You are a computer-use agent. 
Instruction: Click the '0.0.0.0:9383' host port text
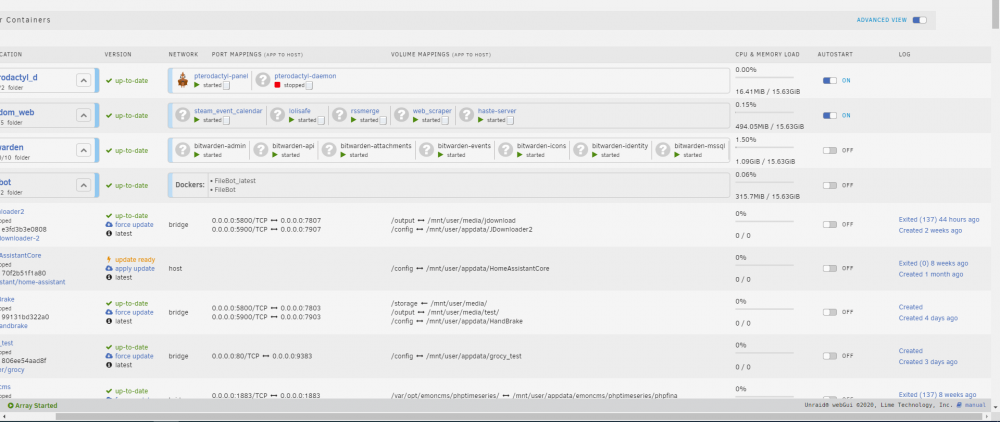[292, 356]
